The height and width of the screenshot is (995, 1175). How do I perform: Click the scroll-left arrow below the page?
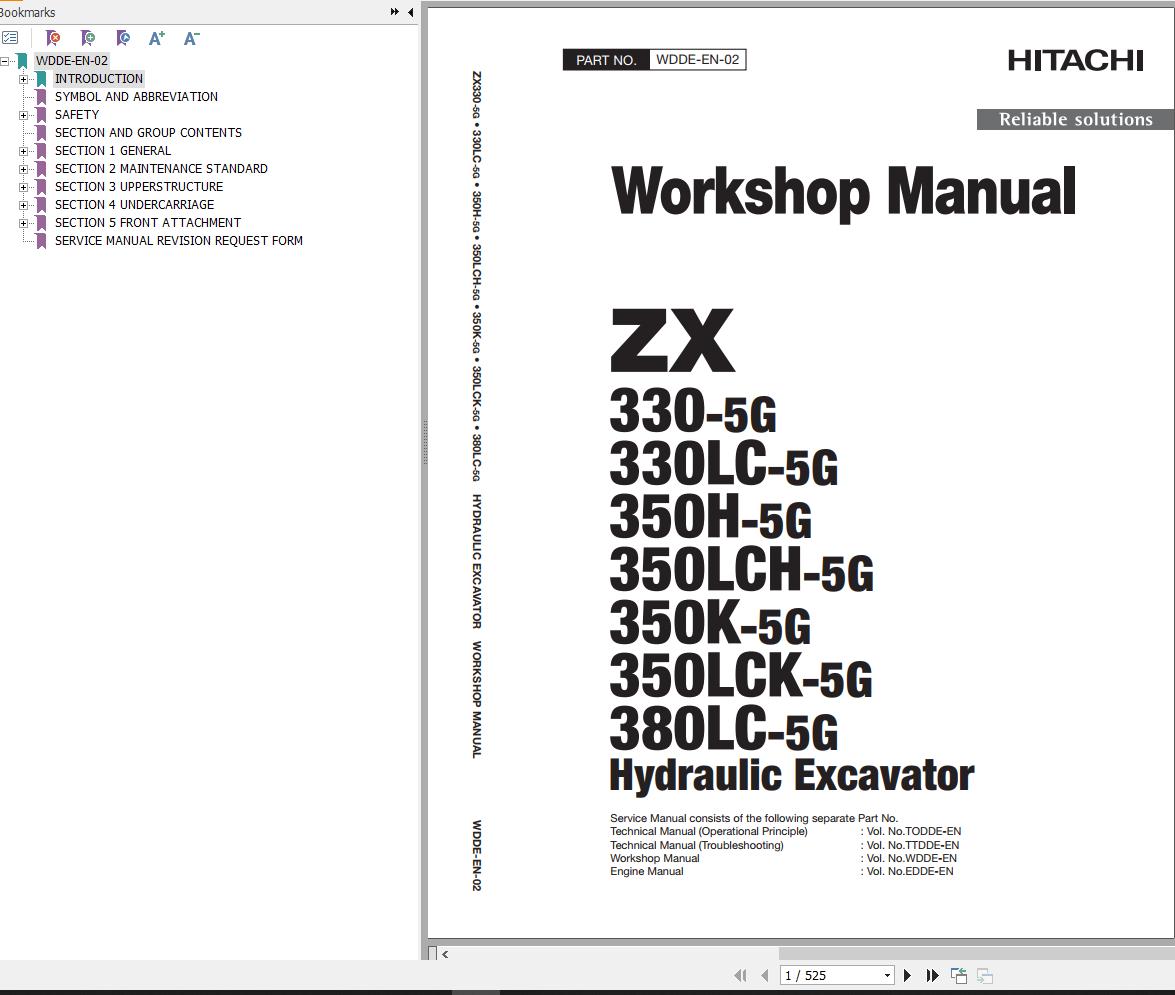pyautogui.click(x=445, y=954)
